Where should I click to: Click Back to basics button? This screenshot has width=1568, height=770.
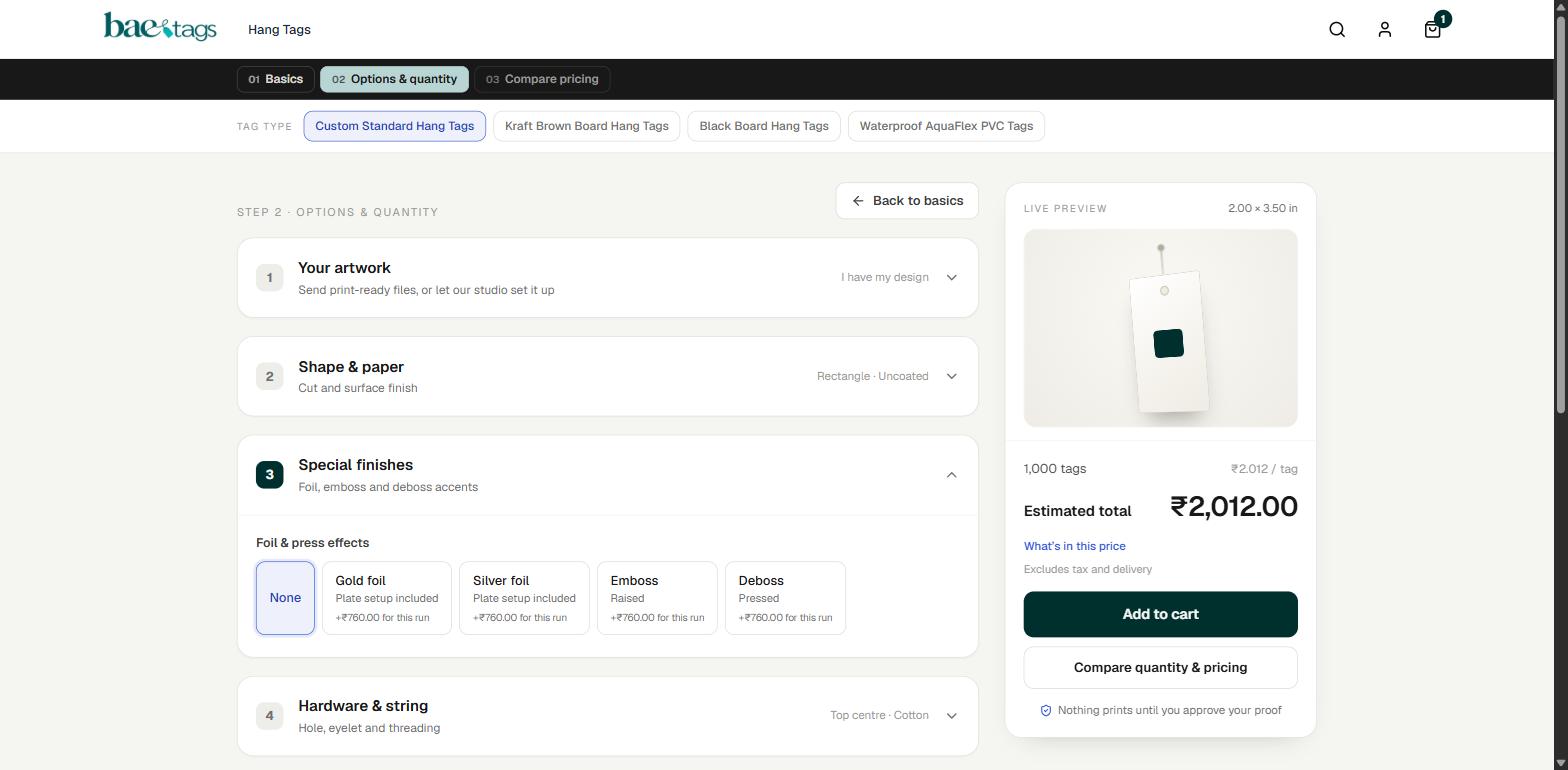click(x=907, y=201)
